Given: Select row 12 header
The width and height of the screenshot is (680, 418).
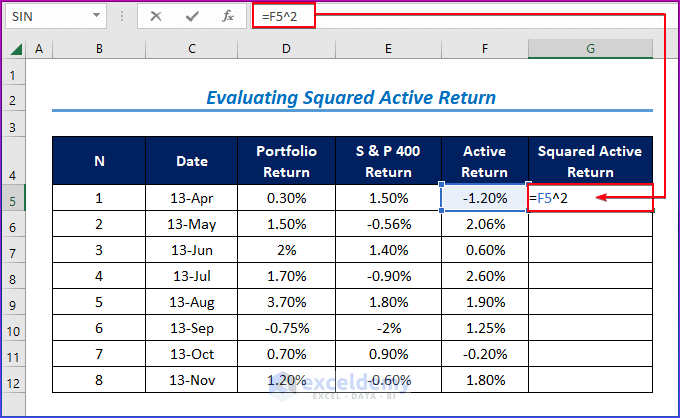Looking at the screenshot, I should 13,380.
